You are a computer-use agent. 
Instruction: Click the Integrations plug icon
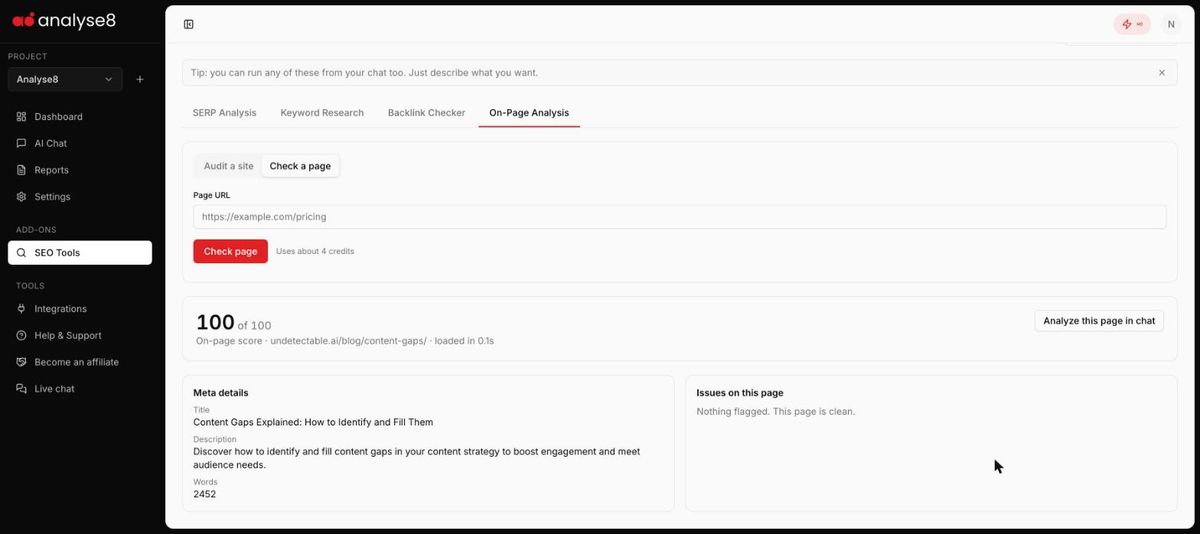coord(22,309)
